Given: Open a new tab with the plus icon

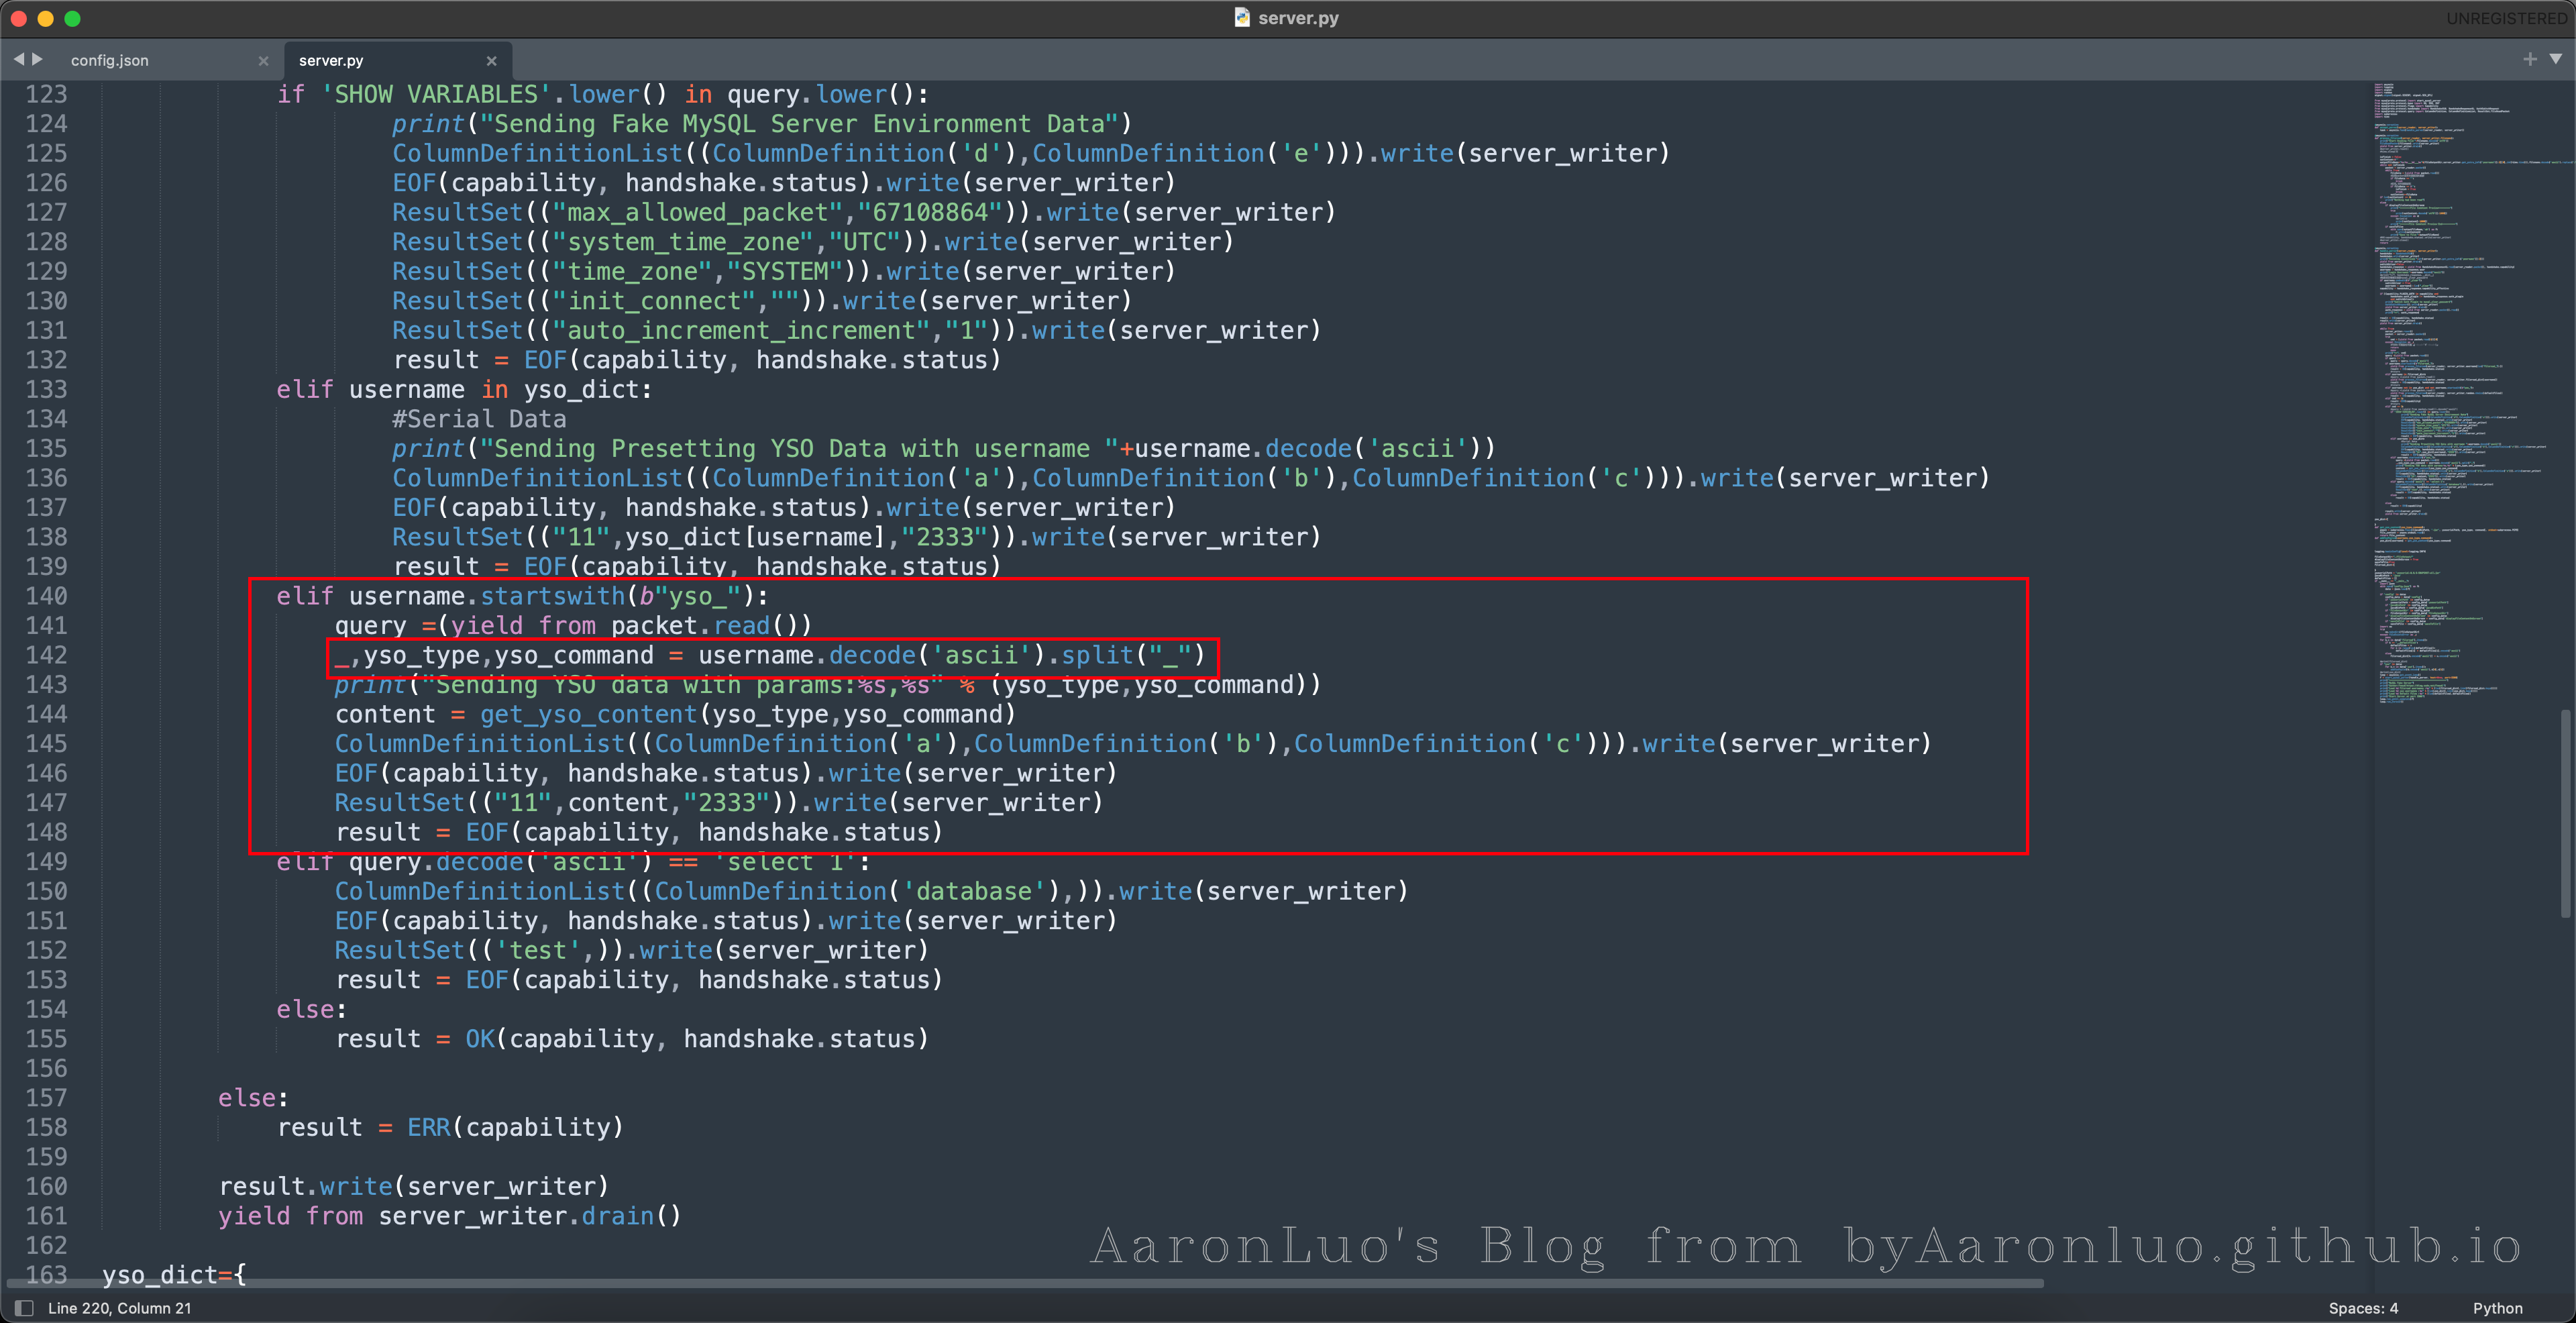Looking at the screenshot, I should (2529, 59).
